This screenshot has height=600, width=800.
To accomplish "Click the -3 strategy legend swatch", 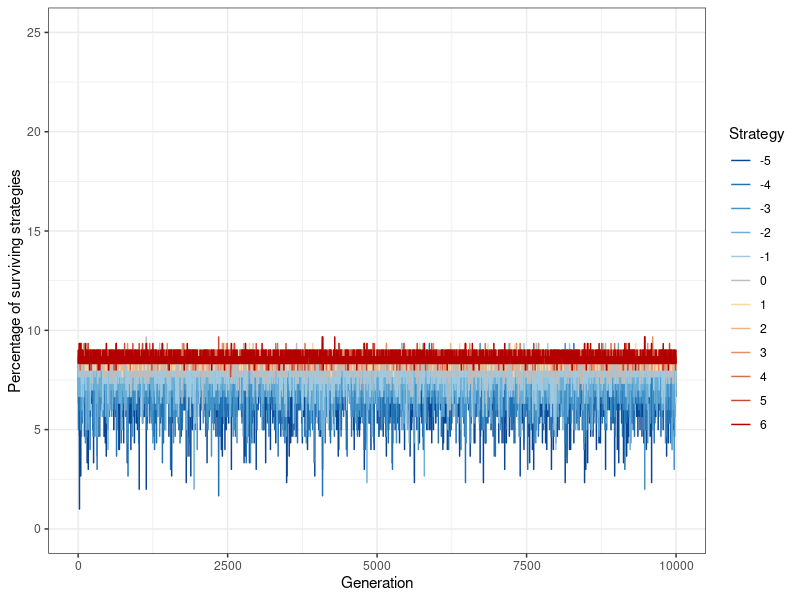I will coord(740,209).
